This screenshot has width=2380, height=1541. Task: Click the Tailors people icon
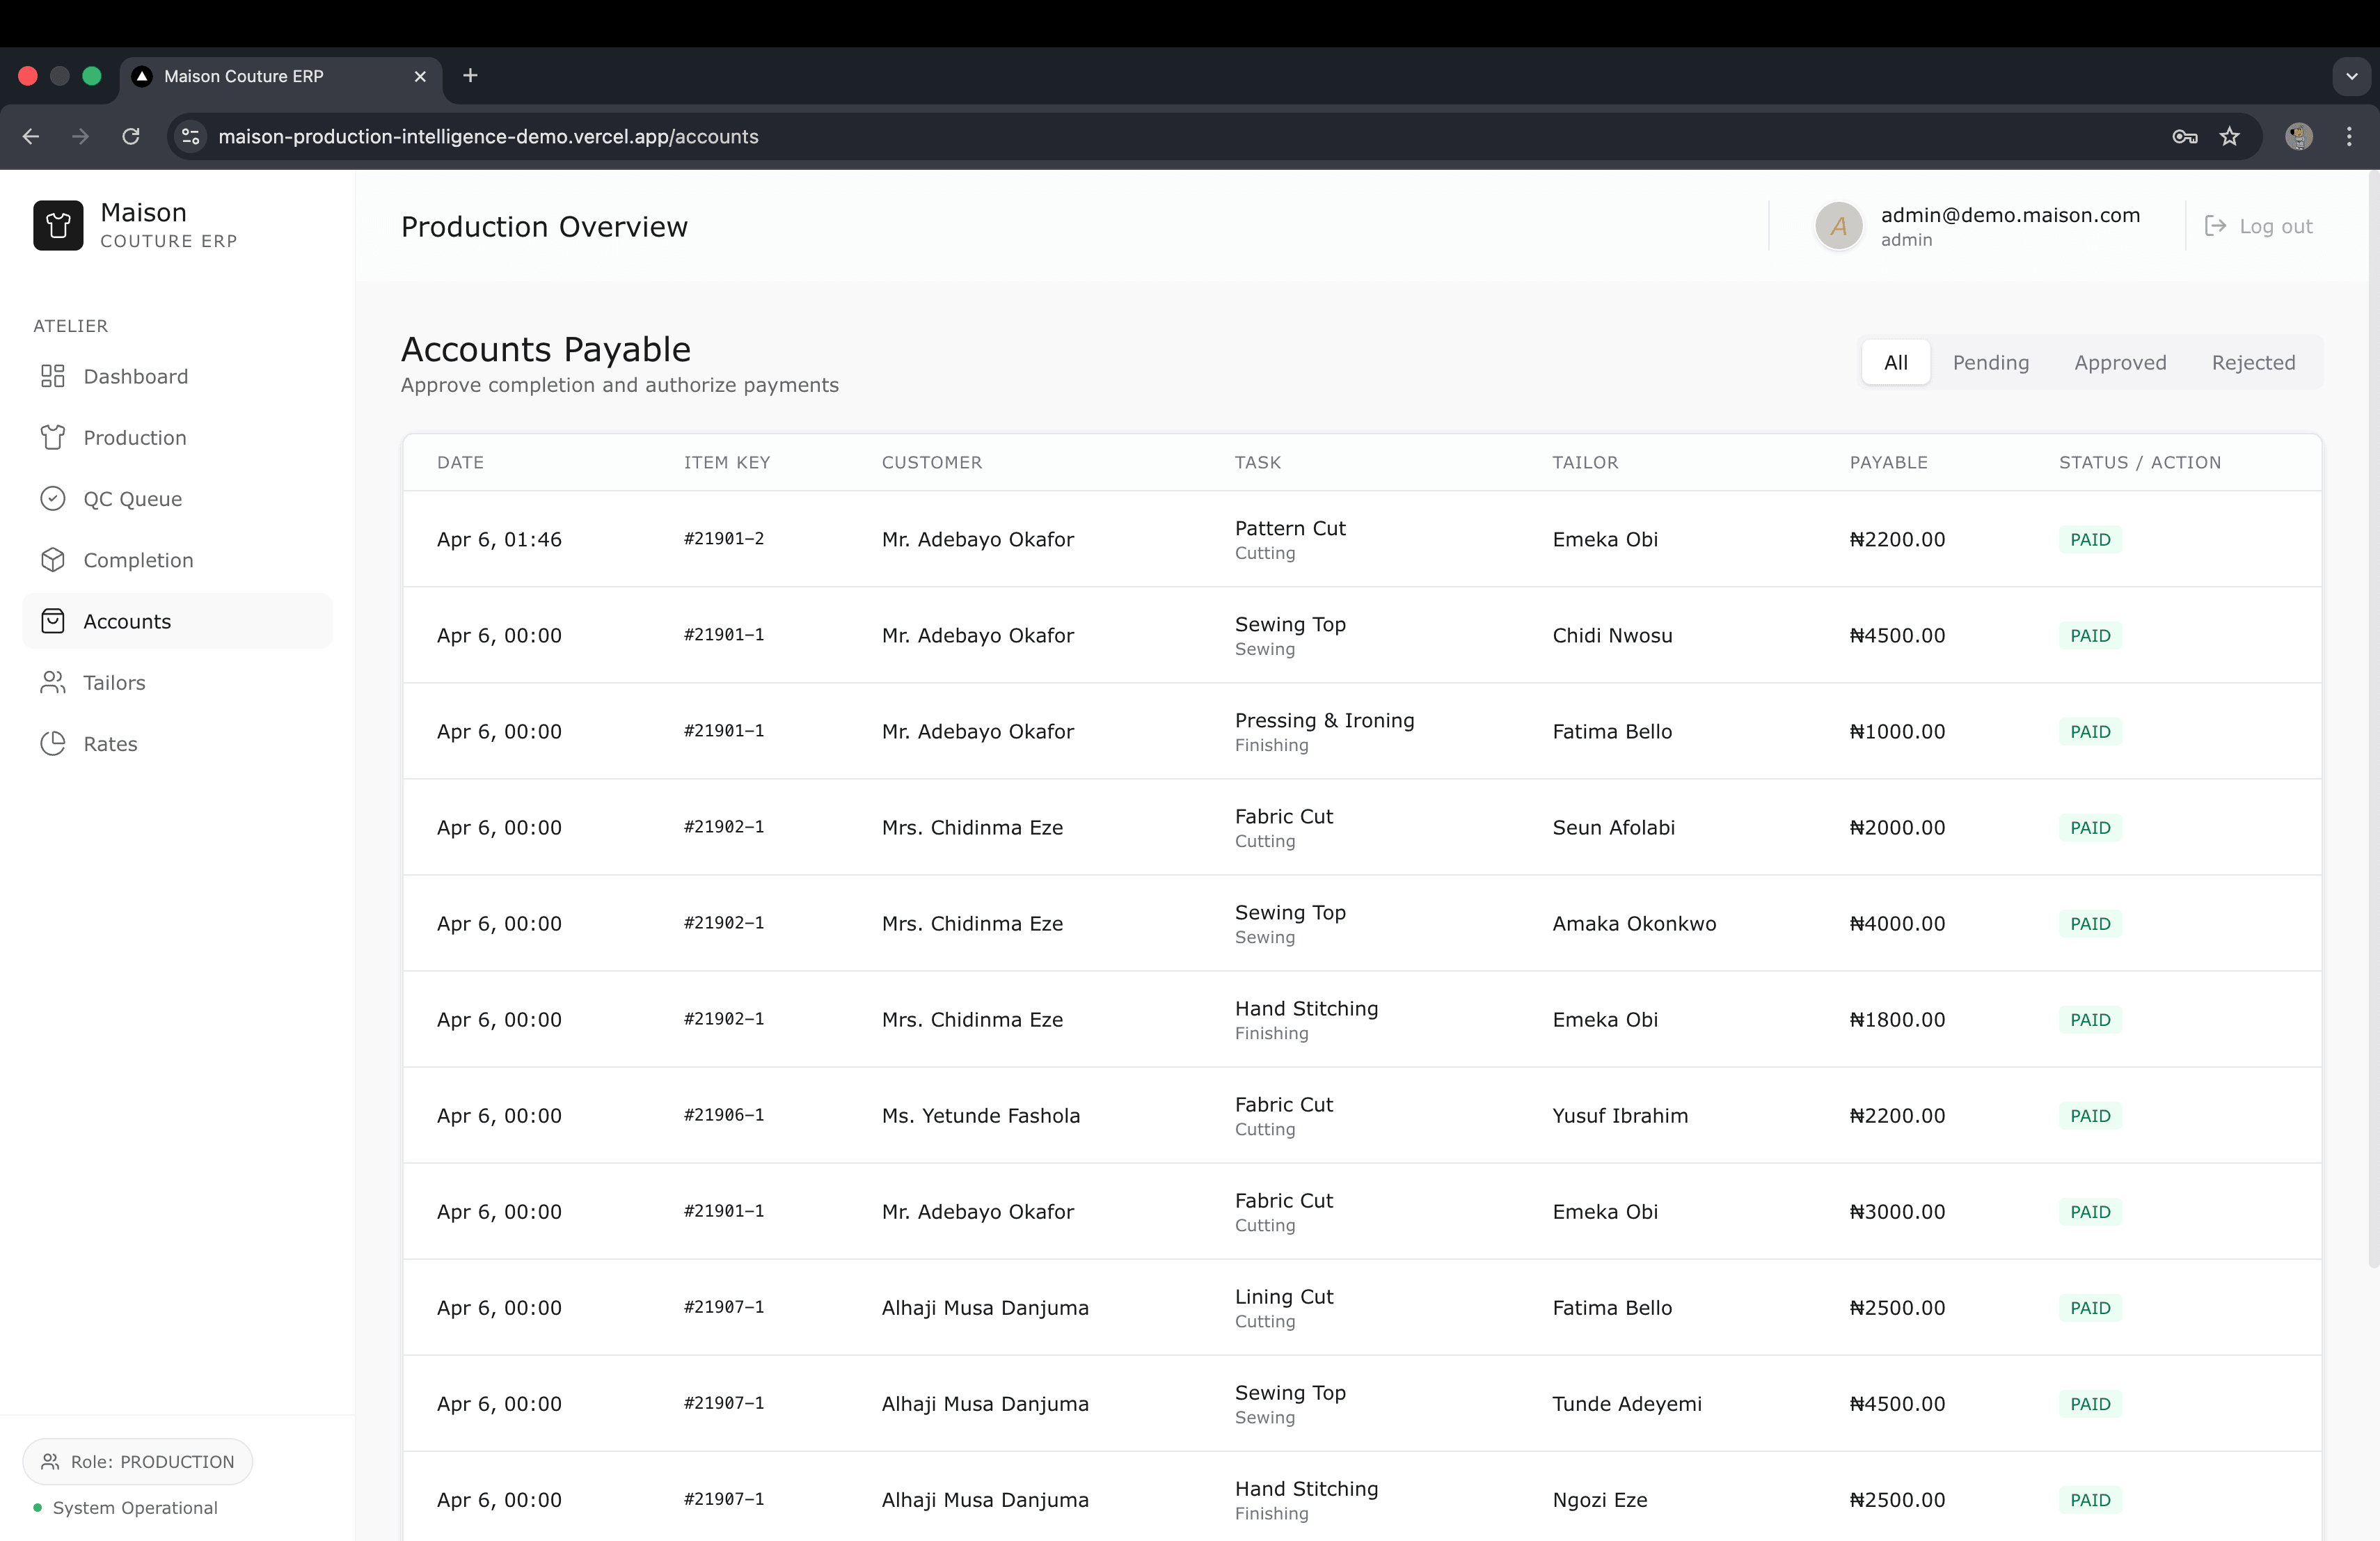click(x=52, y=682)
